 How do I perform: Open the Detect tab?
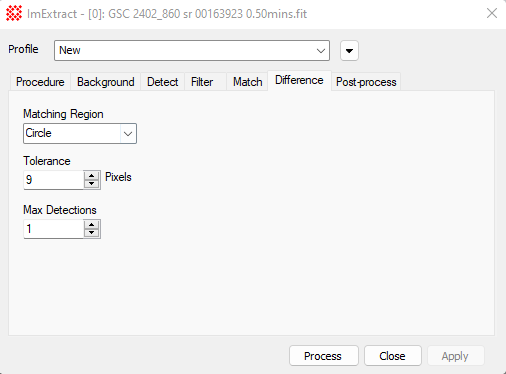pyautogui.click(x=163, y=82)
